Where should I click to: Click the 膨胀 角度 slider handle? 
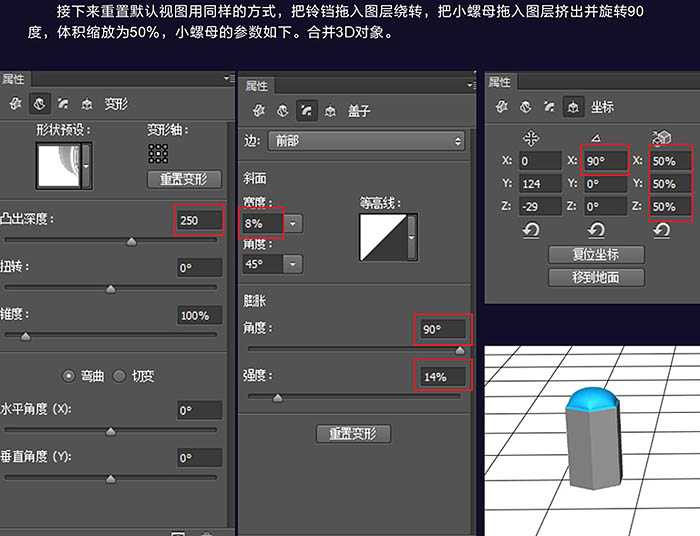(460, 350)
